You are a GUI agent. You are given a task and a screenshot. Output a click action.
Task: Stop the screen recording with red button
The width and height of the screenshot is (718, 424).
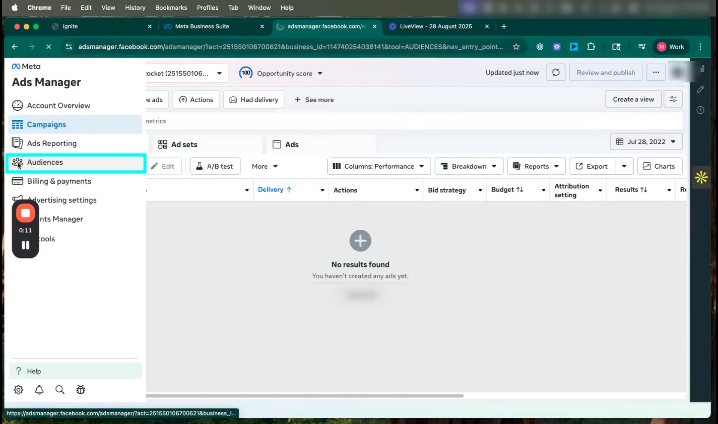pyautogui.click(x=26, y=213)
